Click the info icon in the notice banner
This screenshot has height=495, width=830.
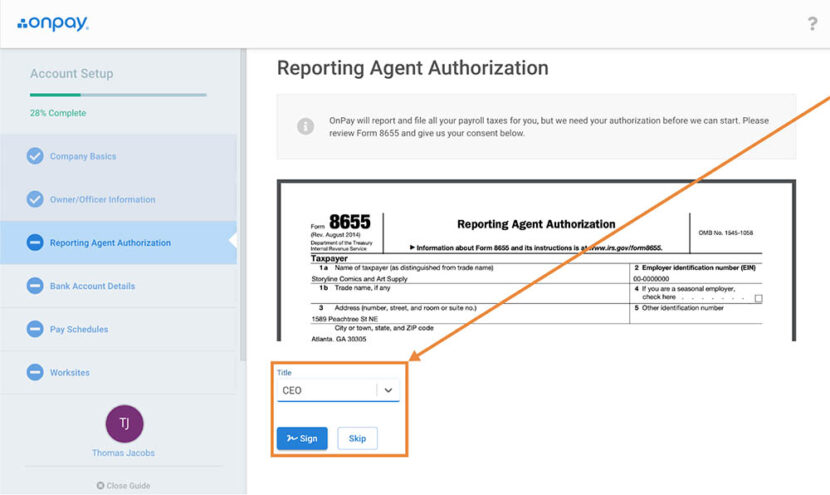point(305,126)
